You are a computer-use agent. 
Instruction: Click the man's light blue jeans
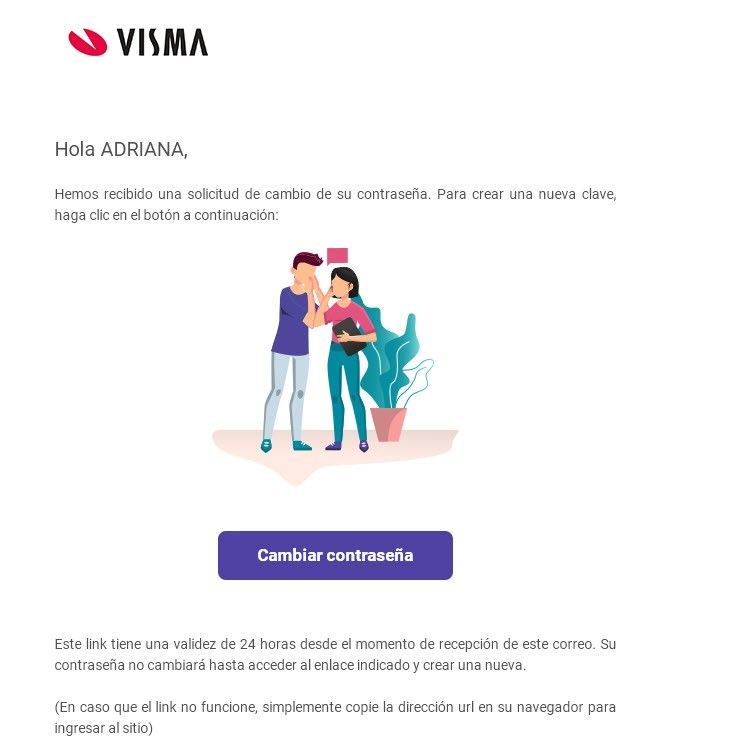(287, 397)
